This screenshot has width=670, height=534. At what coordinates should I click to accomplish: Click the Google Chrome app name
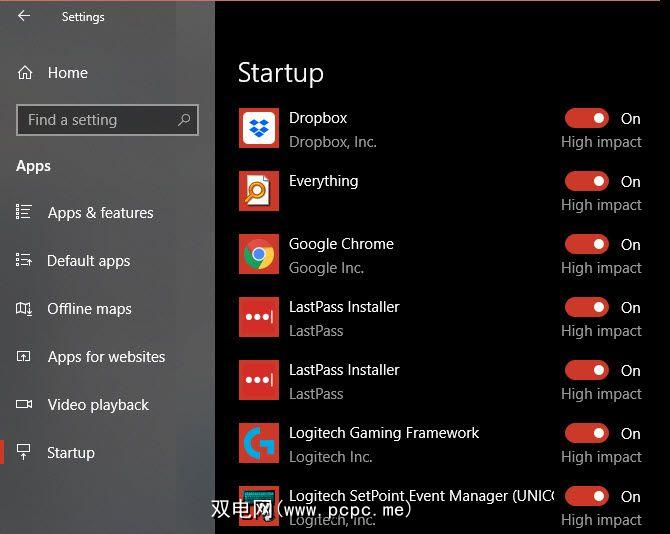341,244
